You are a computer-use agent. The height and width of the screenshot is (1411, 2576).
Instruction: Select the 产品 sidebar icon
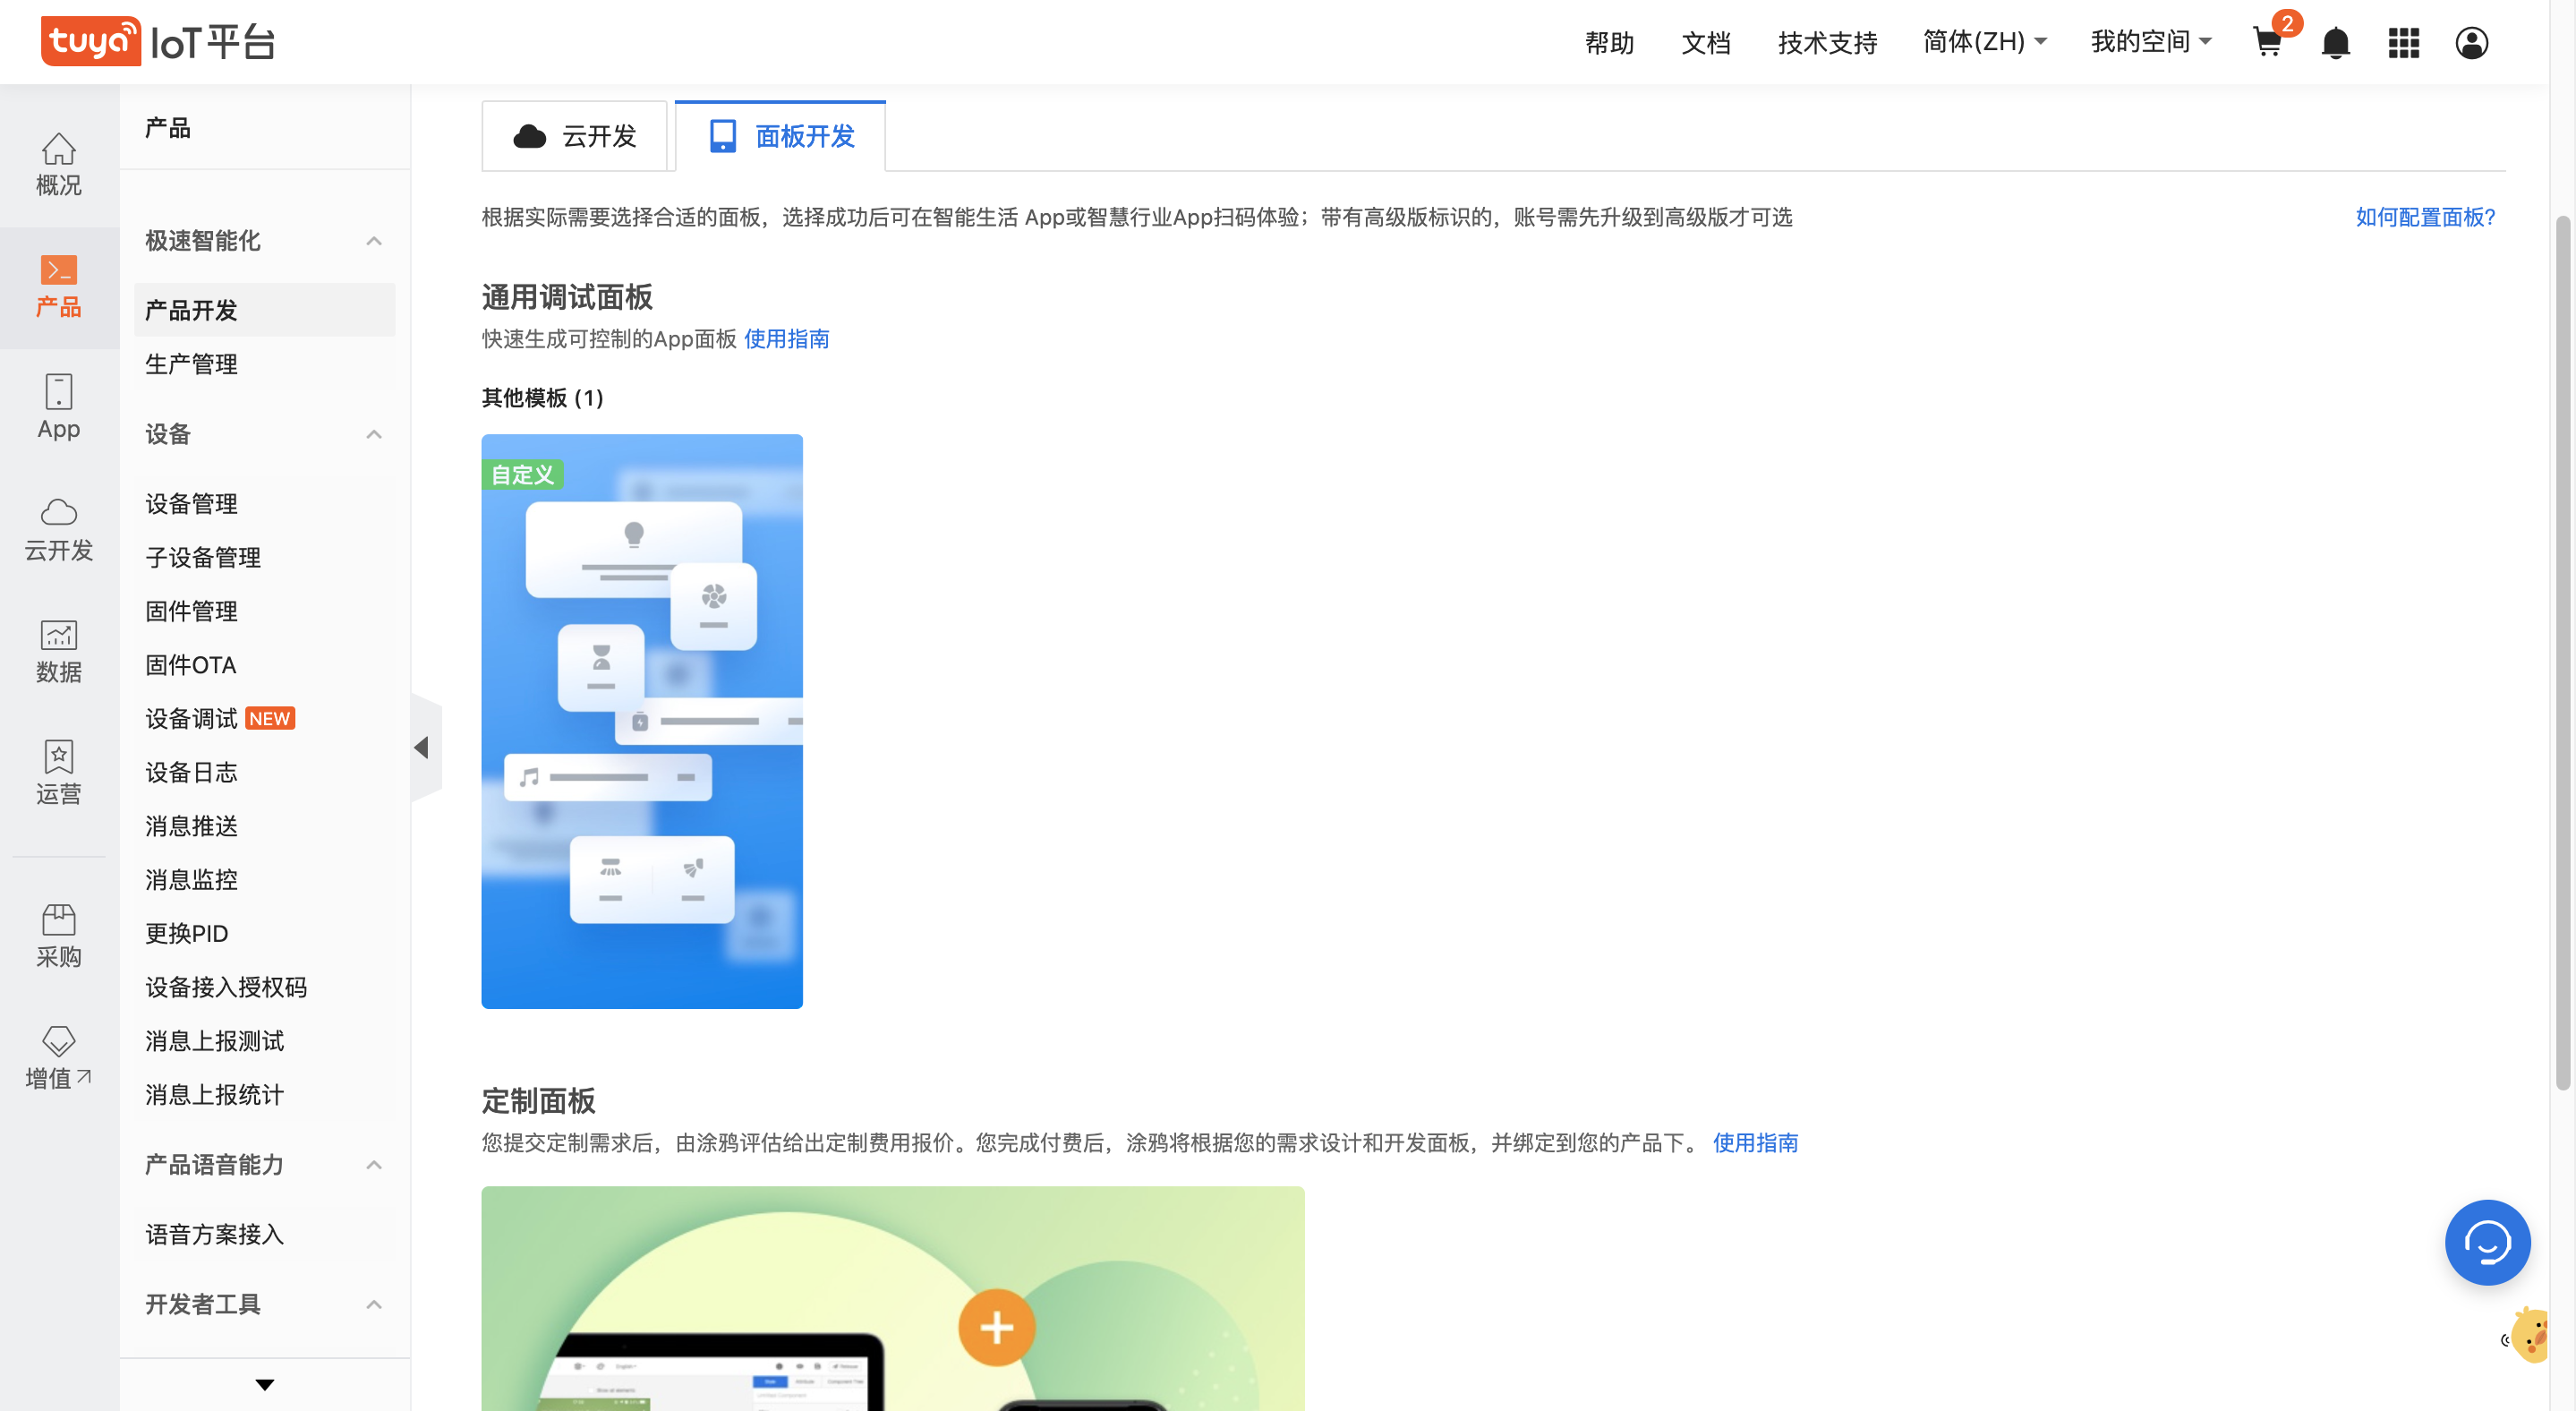[59, 287]
